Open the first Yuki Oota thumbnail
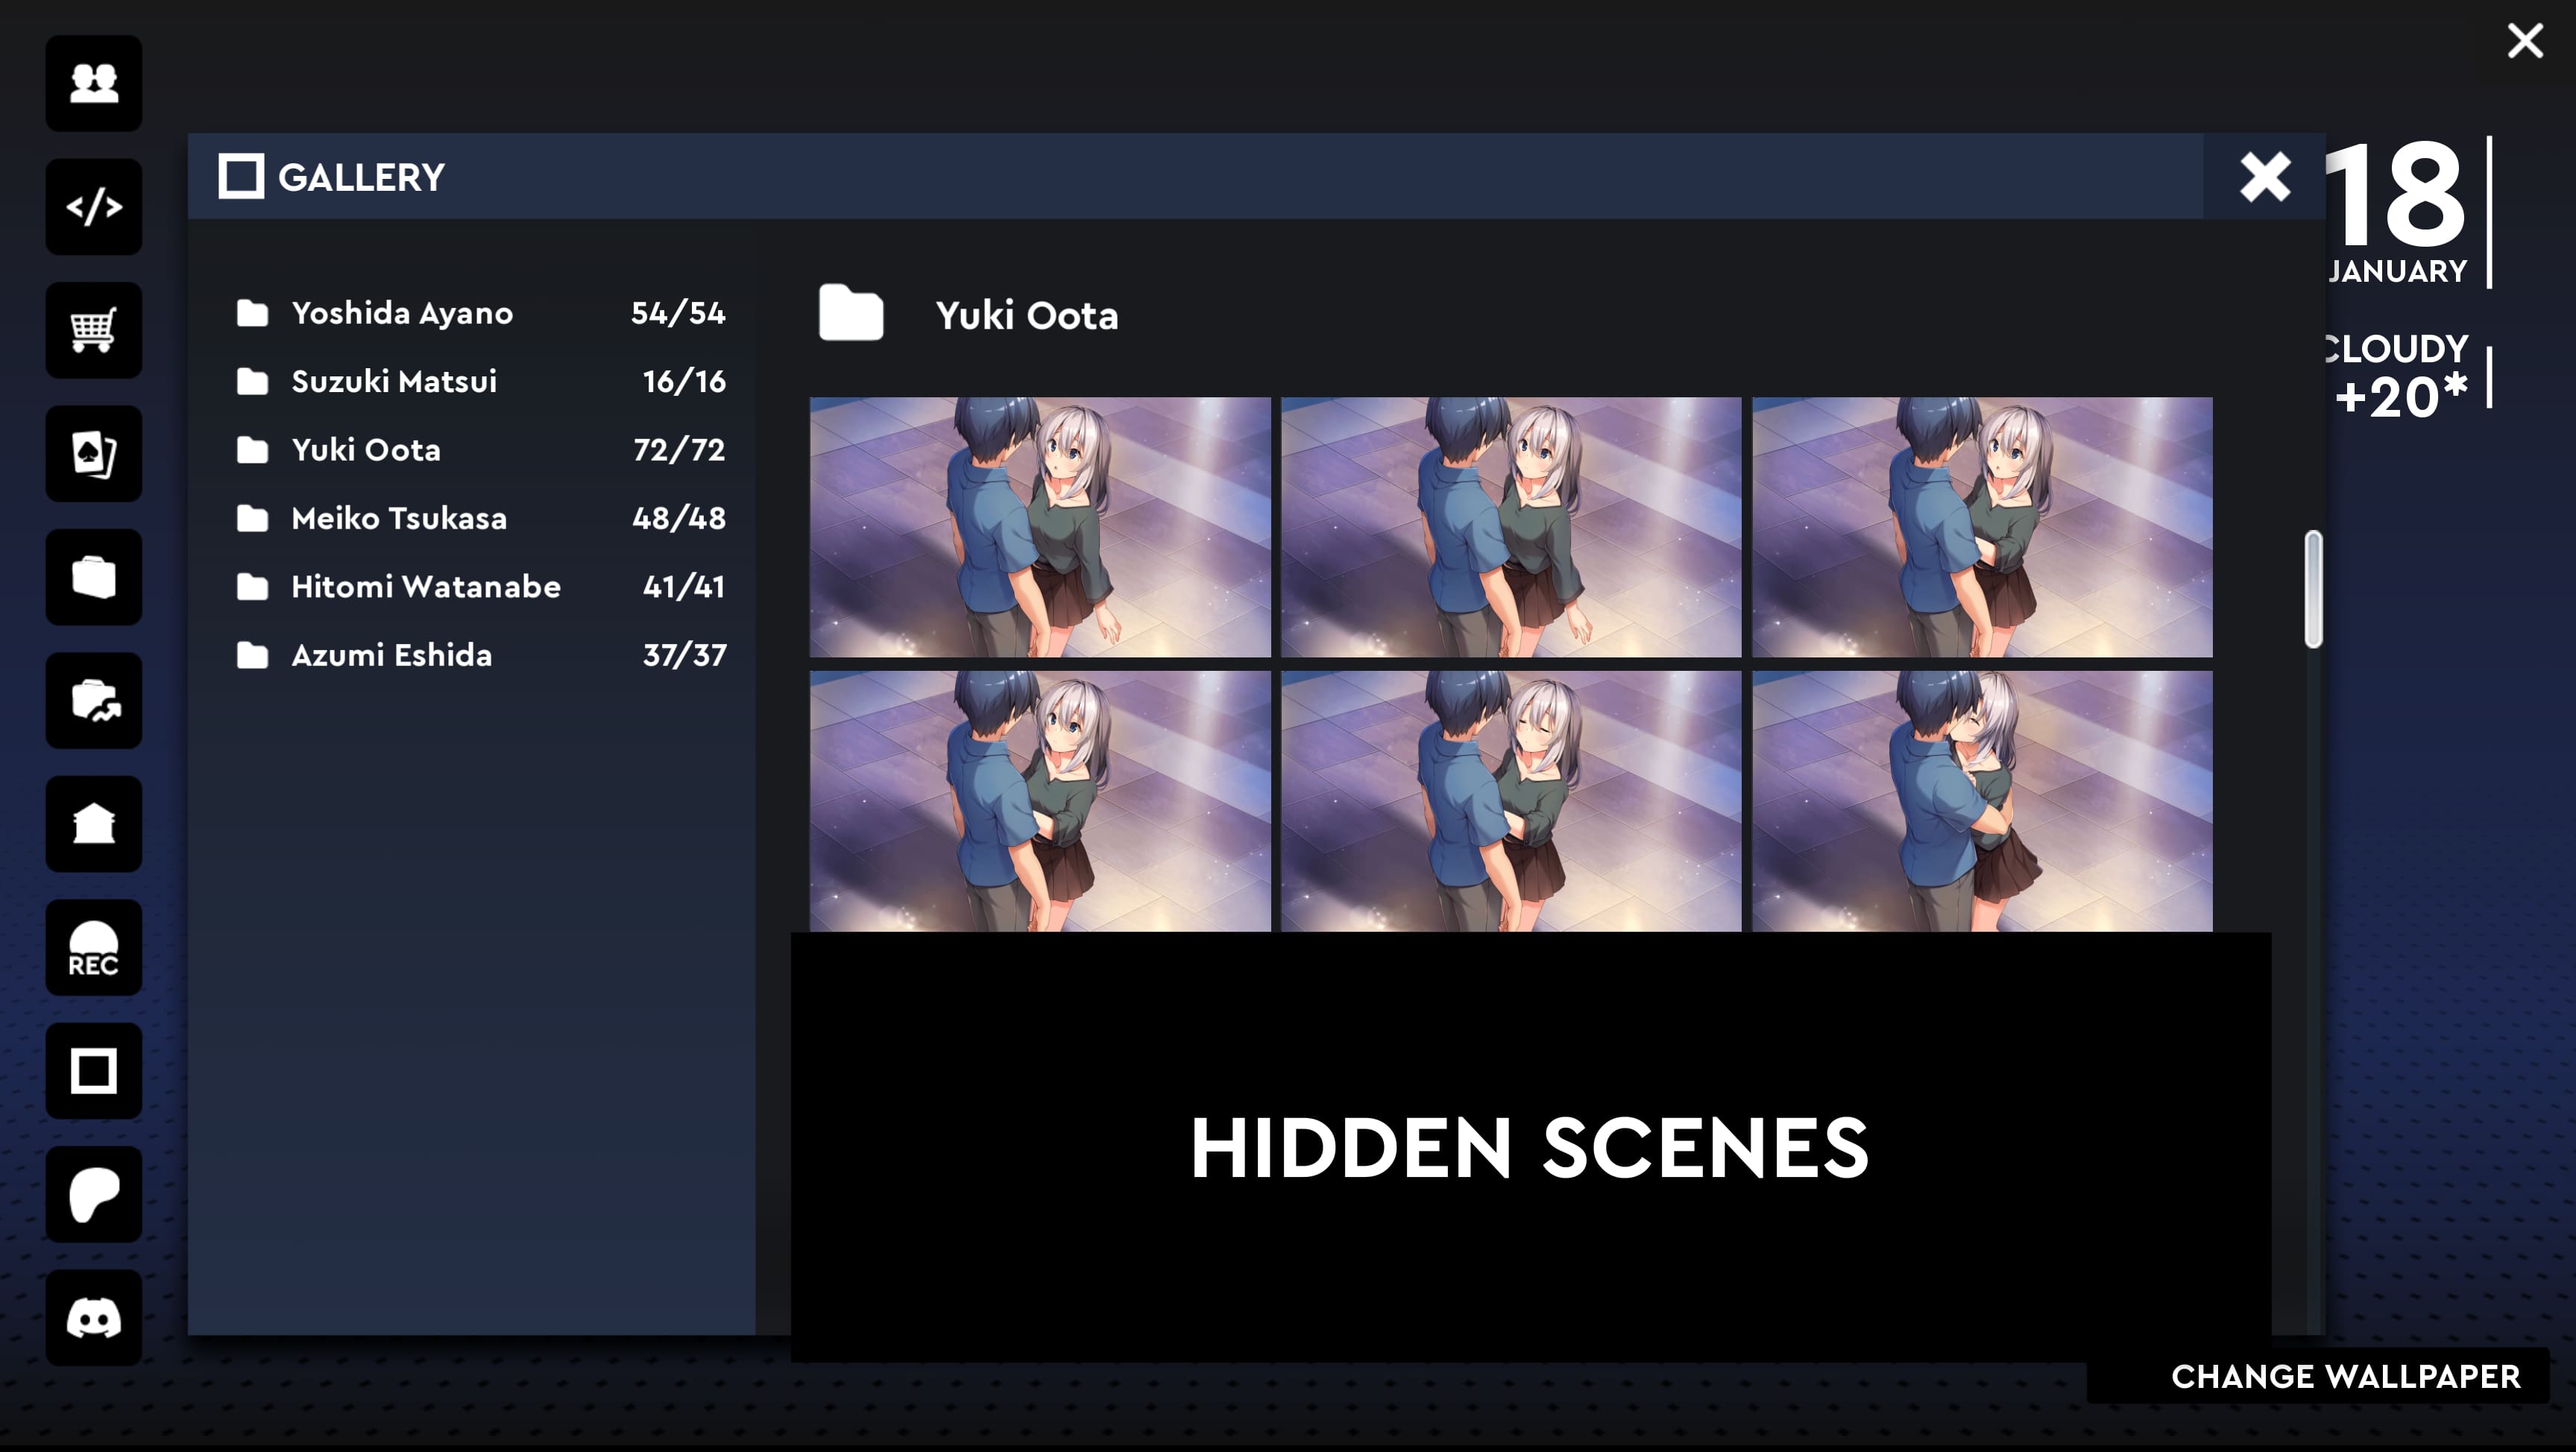This screenshot has height=1452, width=2576. pos(1039,527)
